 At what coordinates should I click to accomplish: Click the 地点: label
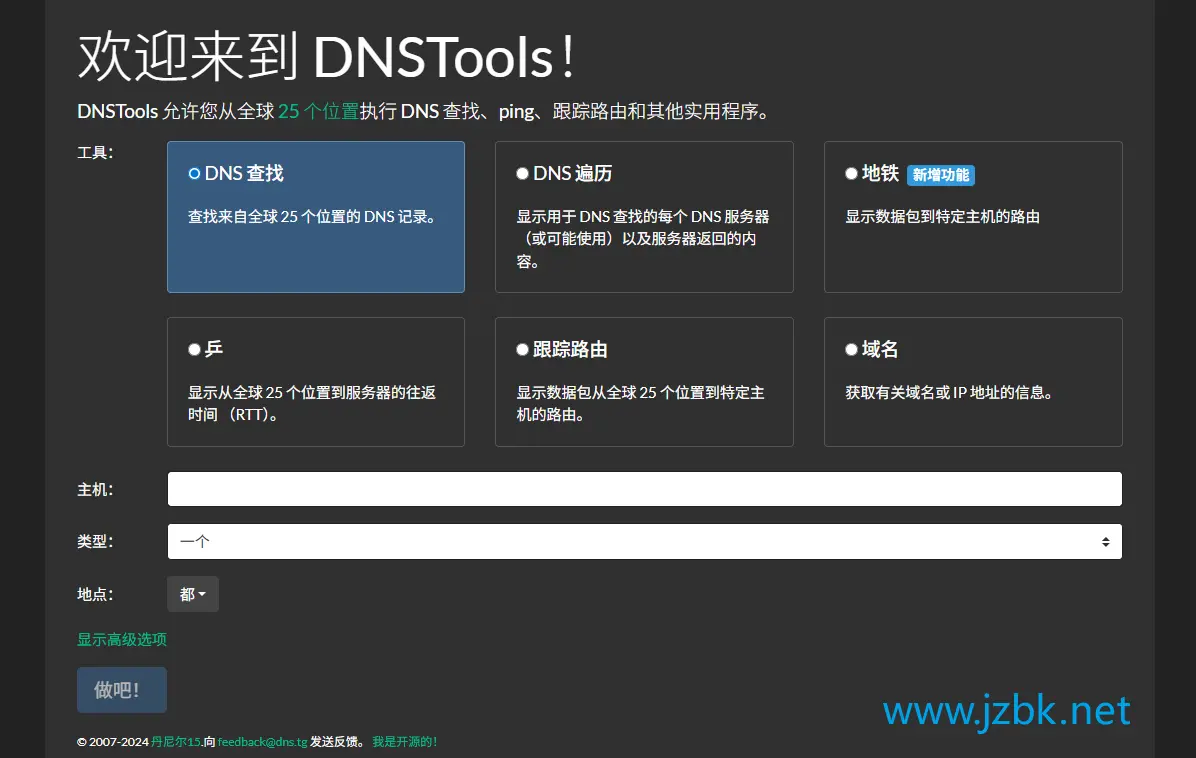(95, 594)
